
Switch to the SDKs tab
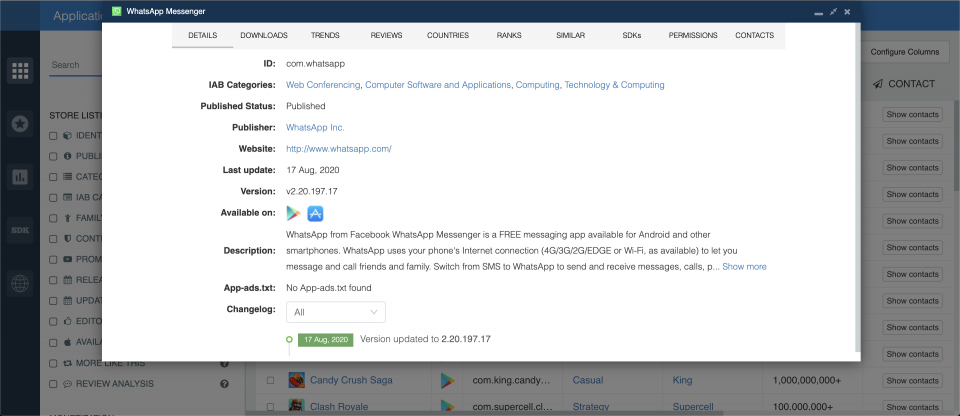[632, 36]
